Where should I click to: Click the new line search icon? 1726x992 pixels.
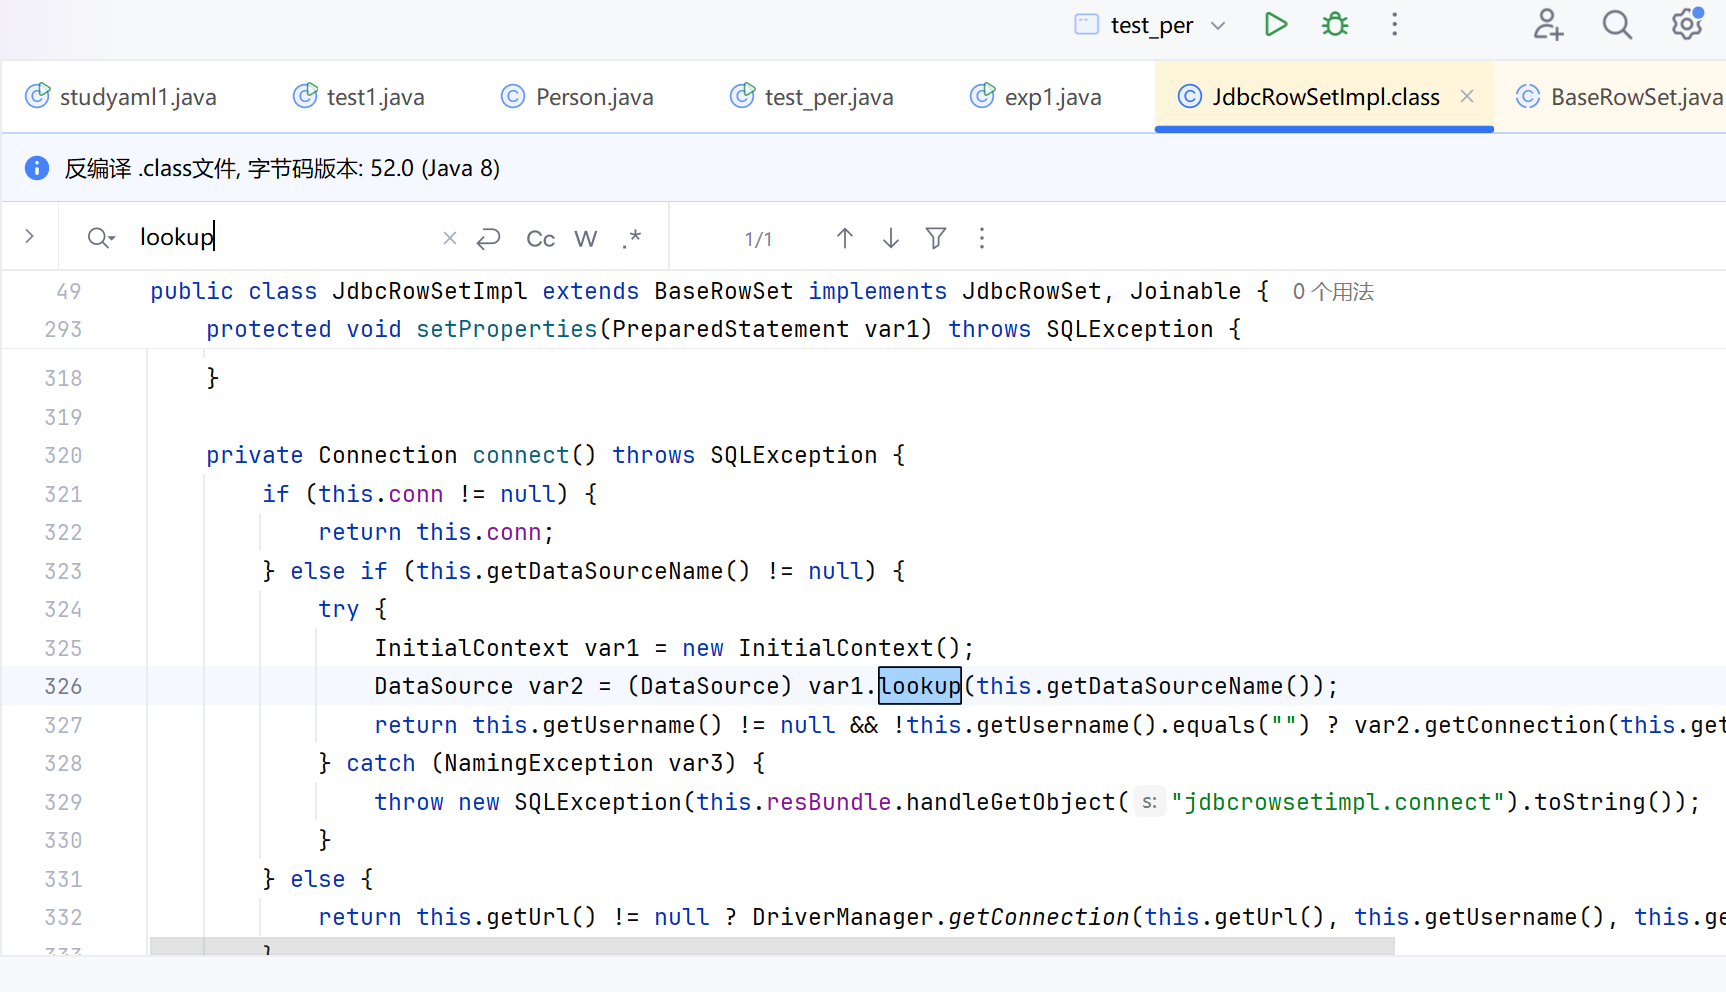488,238
